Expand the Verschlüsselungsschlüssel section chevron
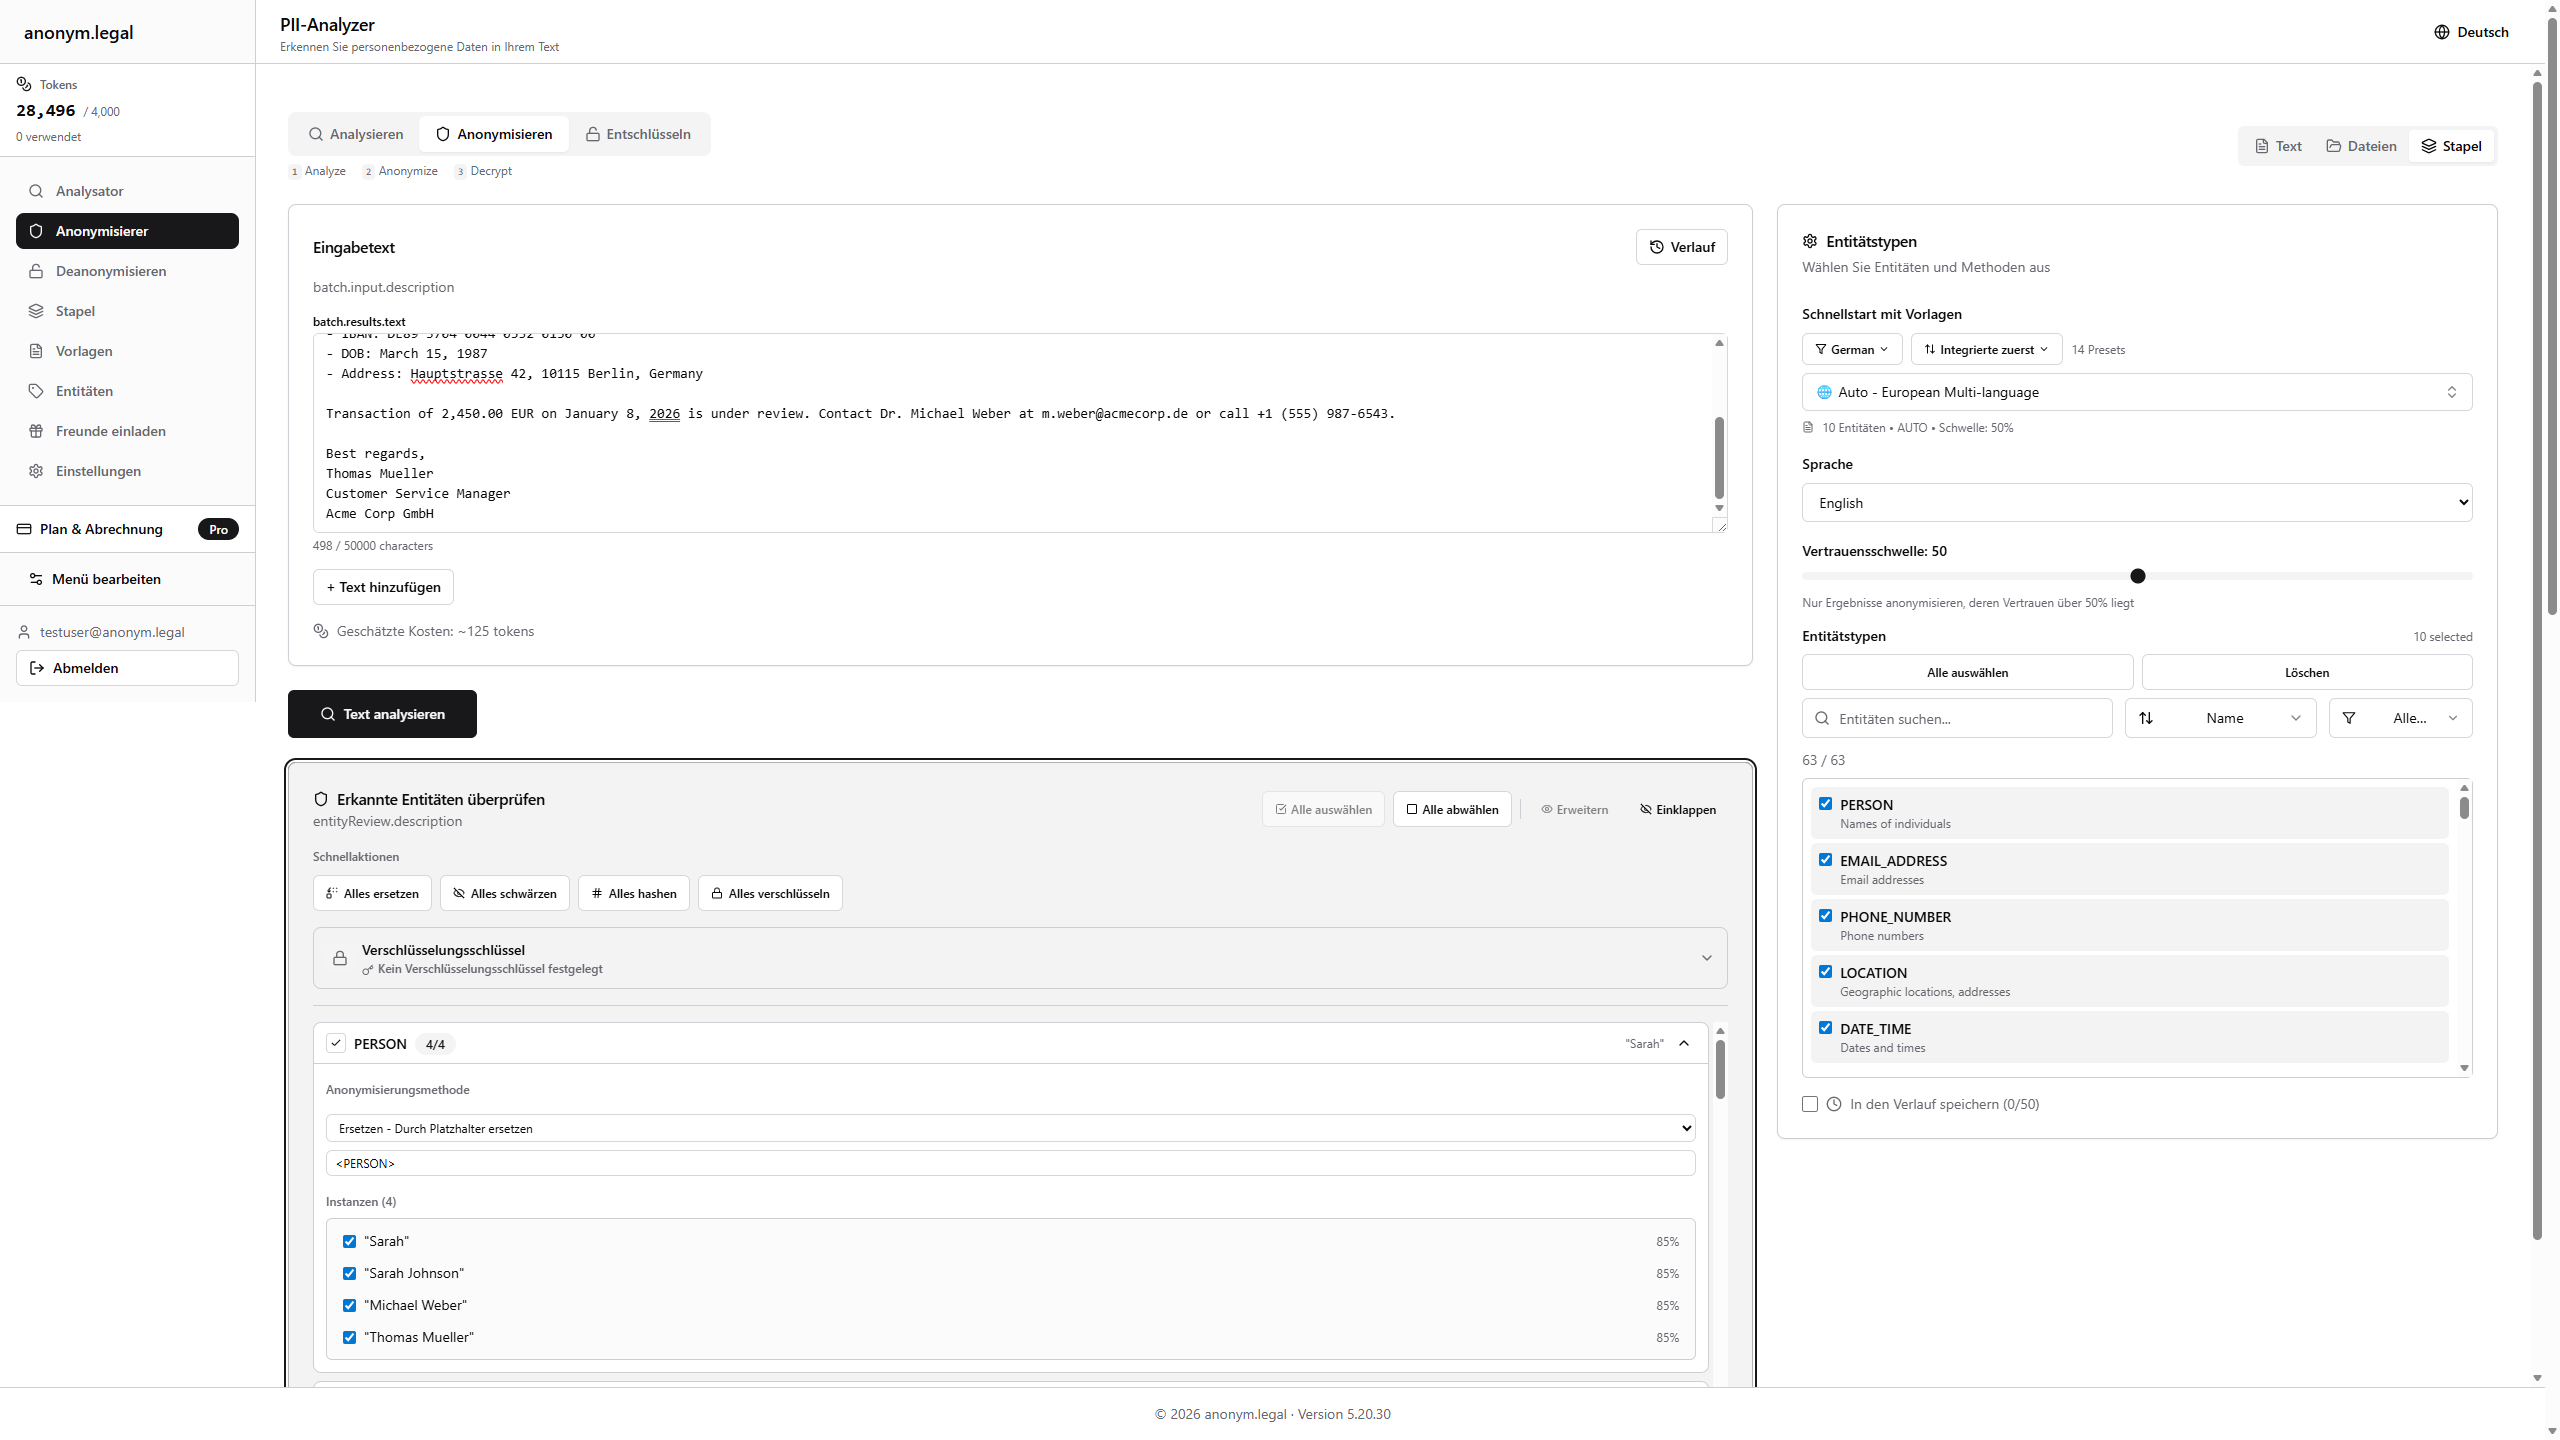The image size is (2560, 1440). tap(1706, 958)
